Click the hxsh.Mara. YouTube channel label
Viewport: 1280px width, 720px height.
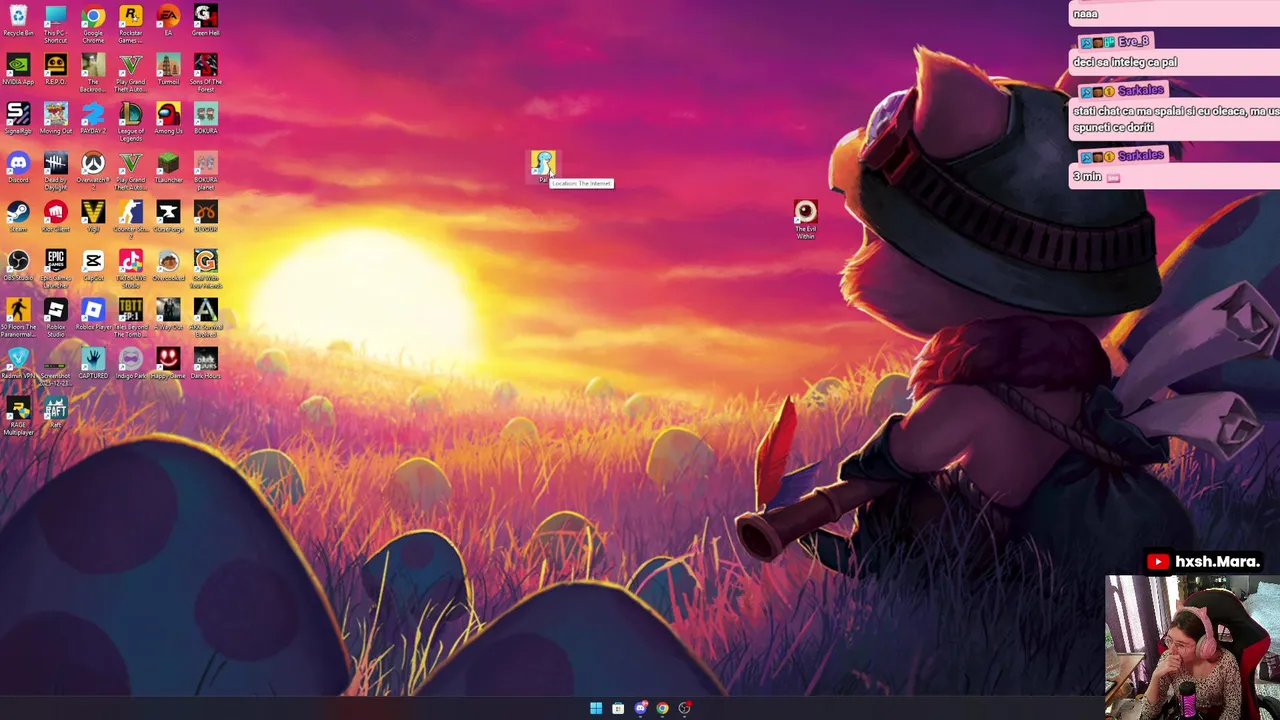click(1204, 562)
